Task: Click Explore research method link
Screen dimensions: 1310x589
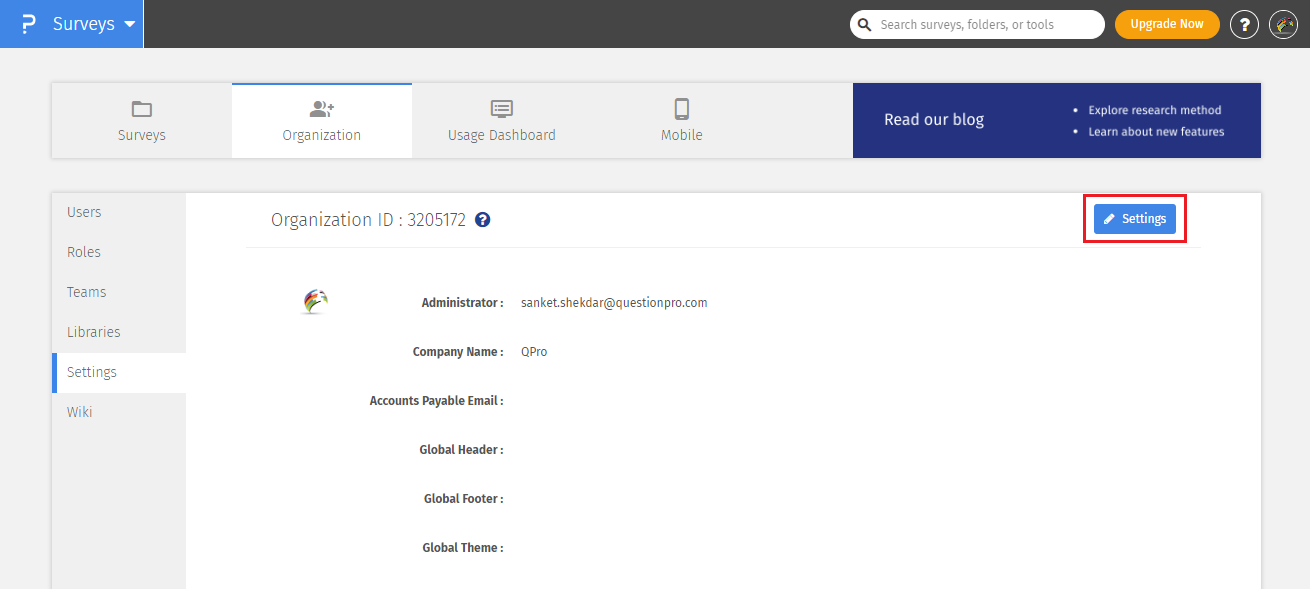Action: [x=1155, y=110]
